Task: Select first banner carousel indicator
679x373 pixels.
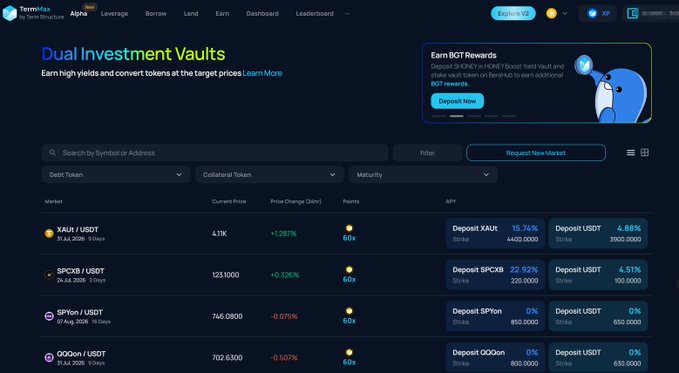Action: [x=439, y=116]
